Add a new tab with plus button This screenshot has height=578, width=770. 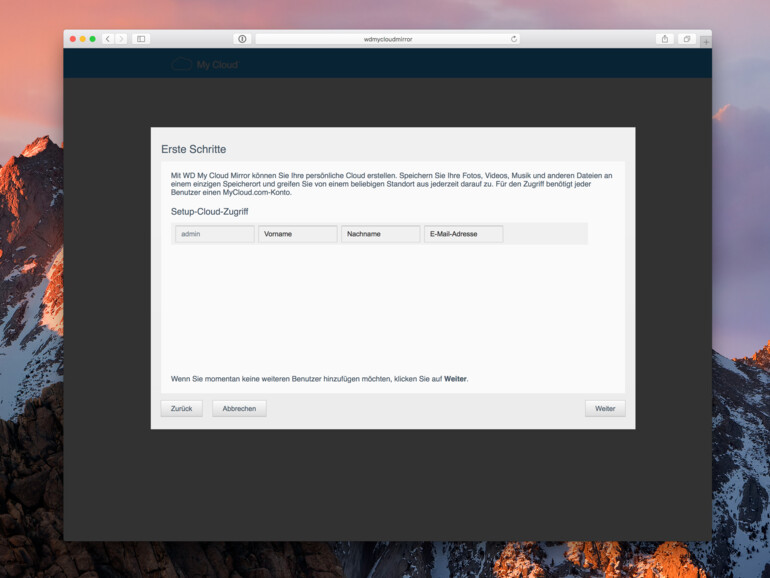pyautogui.click(x=706, y=42)
